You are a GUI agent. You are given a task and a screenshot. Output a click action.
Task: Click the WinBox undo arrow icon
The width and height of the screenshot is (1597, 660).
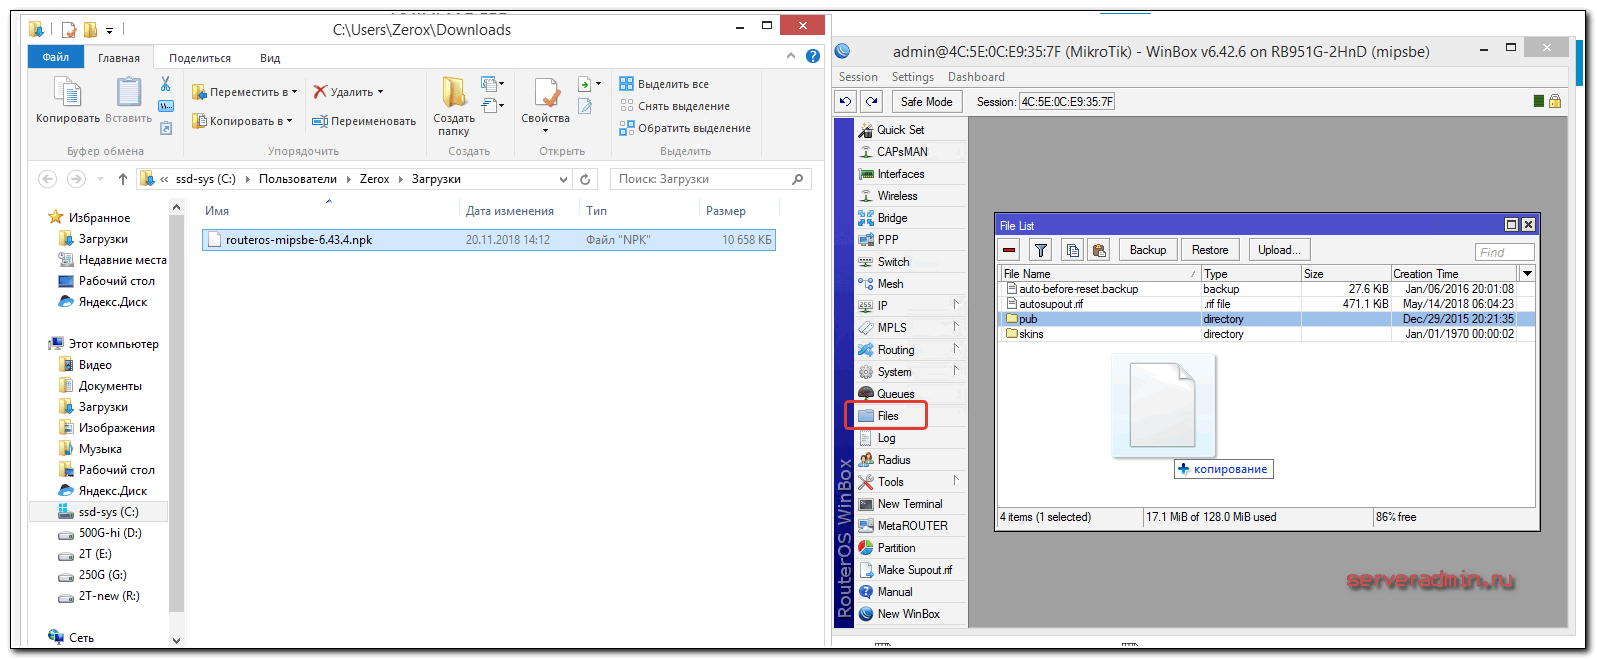click(846, 101)
